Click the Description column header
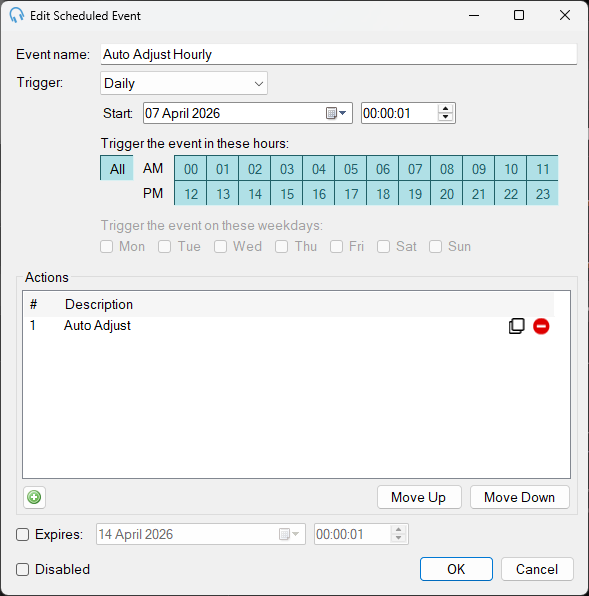 (99, 304)
